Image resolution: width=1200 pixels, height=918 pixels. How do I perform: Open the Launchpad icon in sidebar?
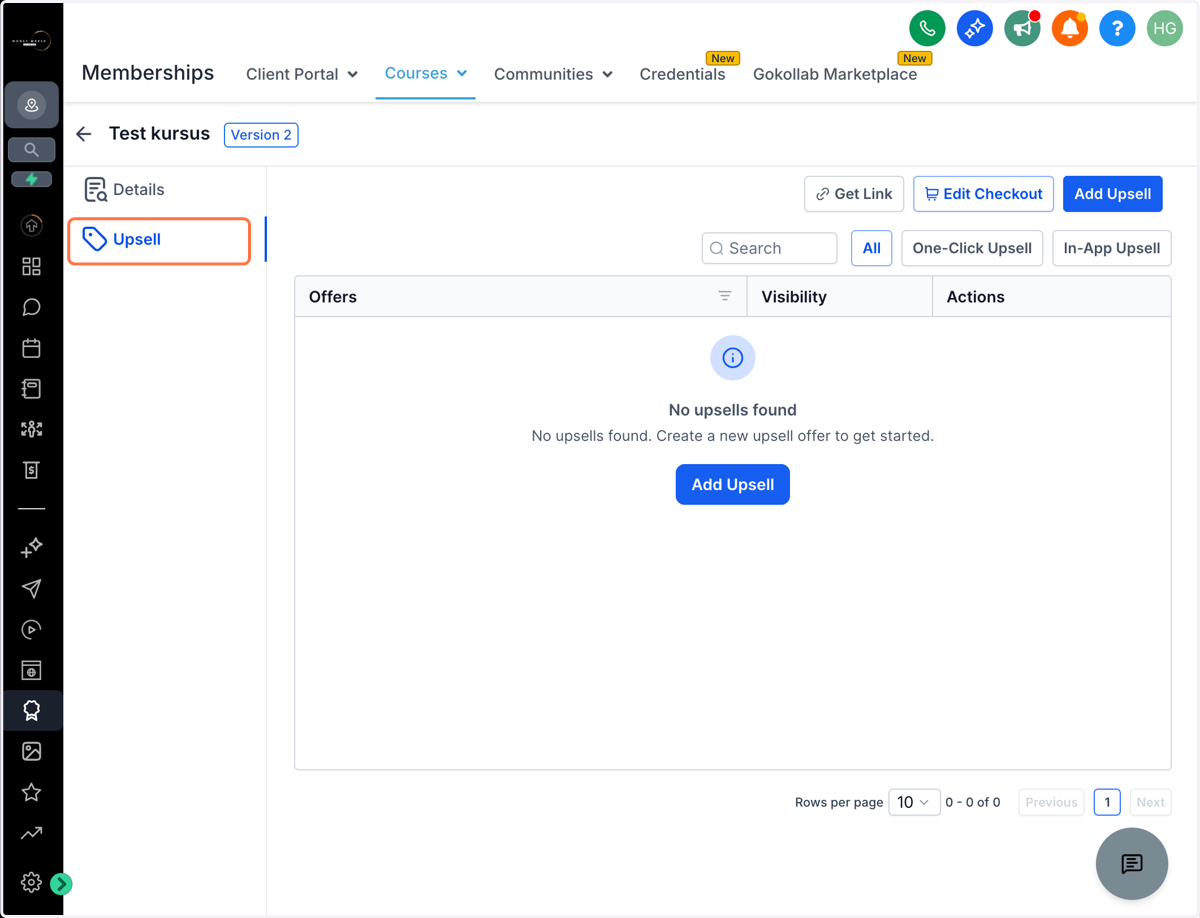coord(31,226)
